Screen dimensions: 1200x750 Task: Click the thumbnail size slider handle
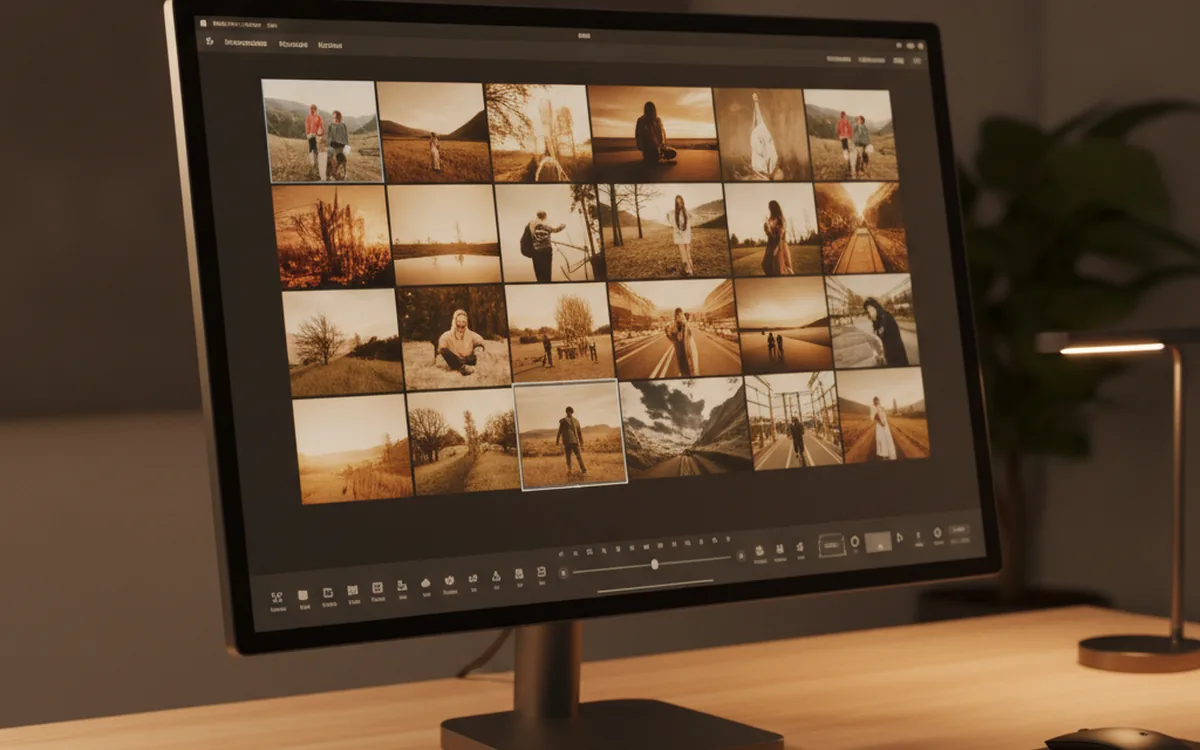pyautogui.click(x=654, y=565)
